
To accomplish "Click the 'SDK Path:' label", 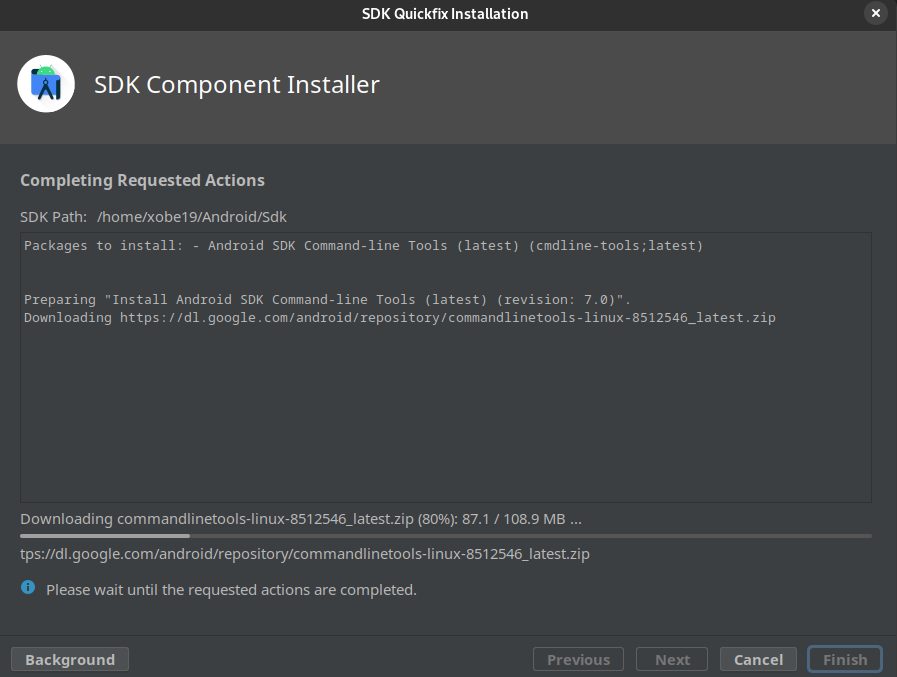I will (53, 217).
